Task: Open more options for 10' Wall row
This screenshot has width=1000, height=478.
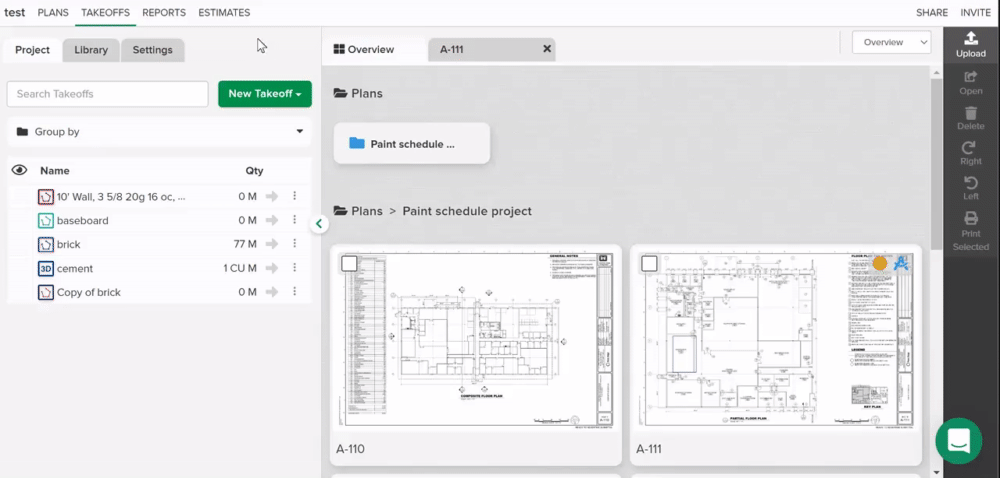Action: [x=295, y=196]
